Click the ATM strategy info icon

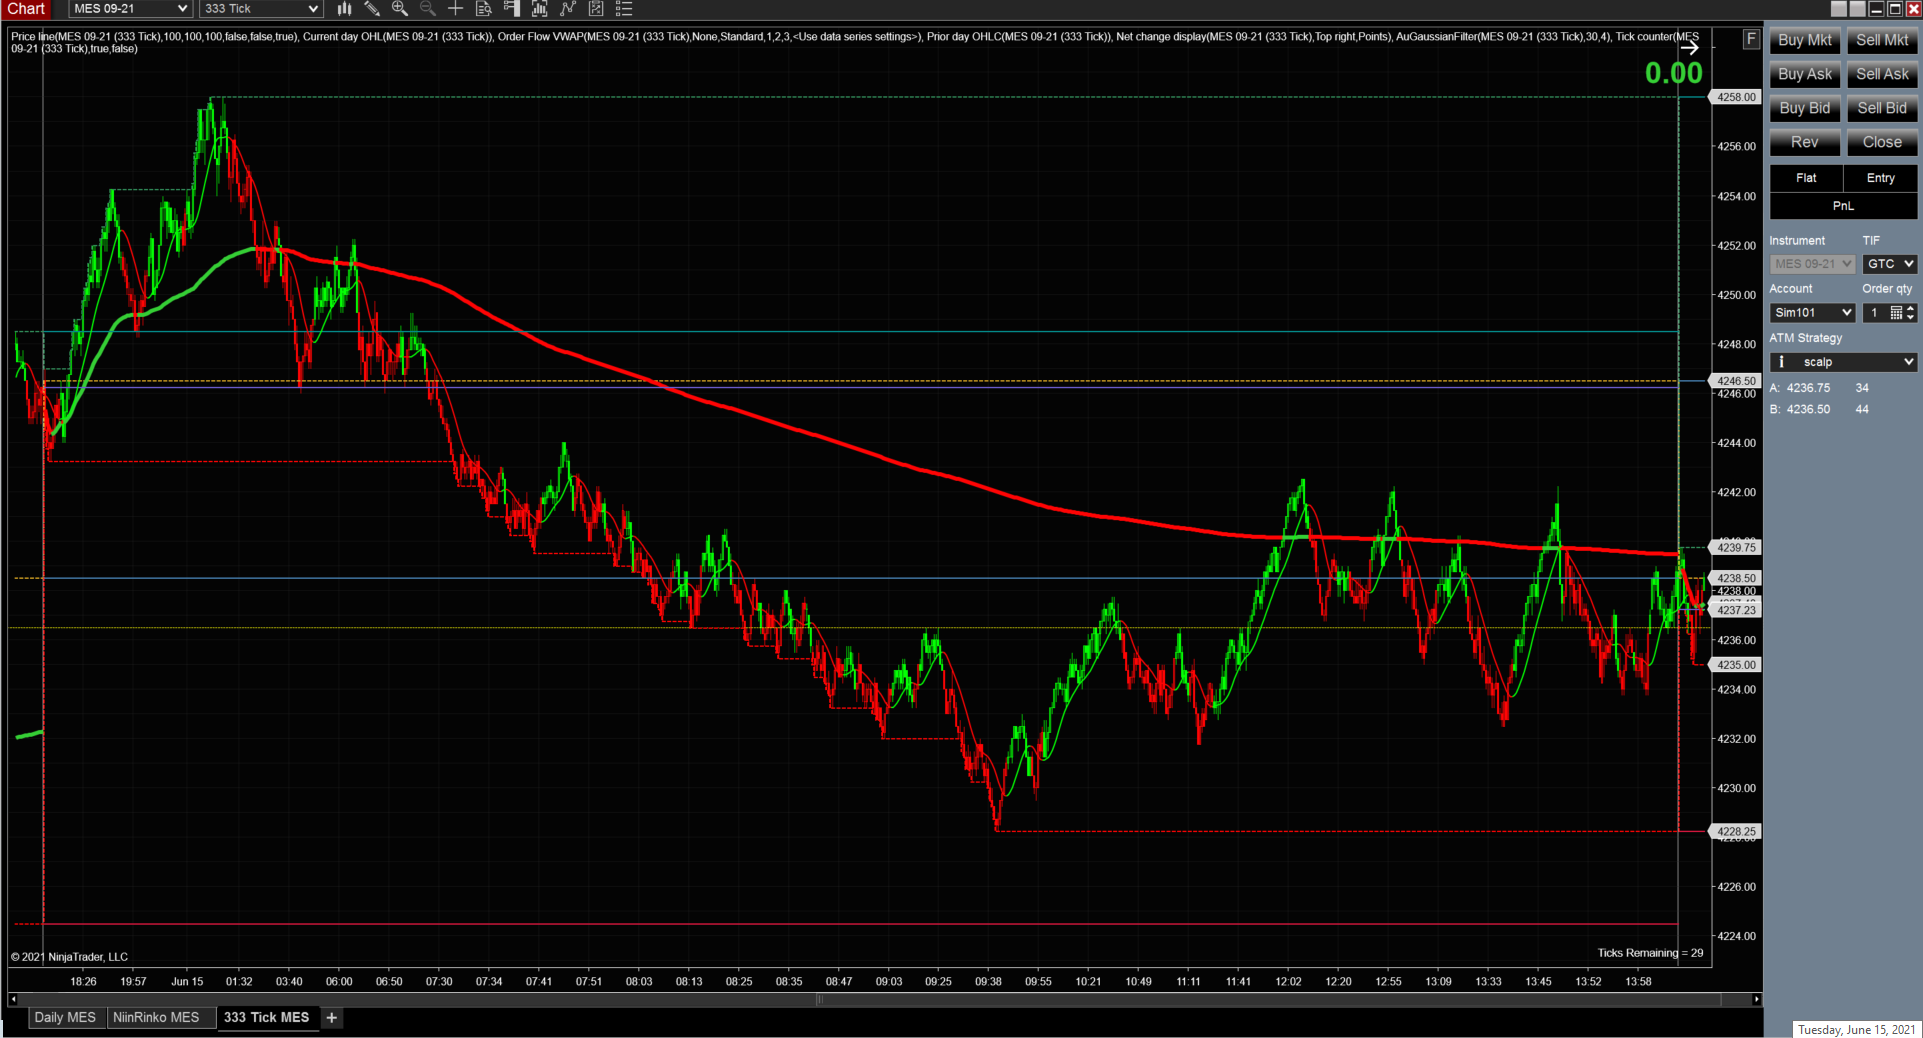click(1781, 362)
